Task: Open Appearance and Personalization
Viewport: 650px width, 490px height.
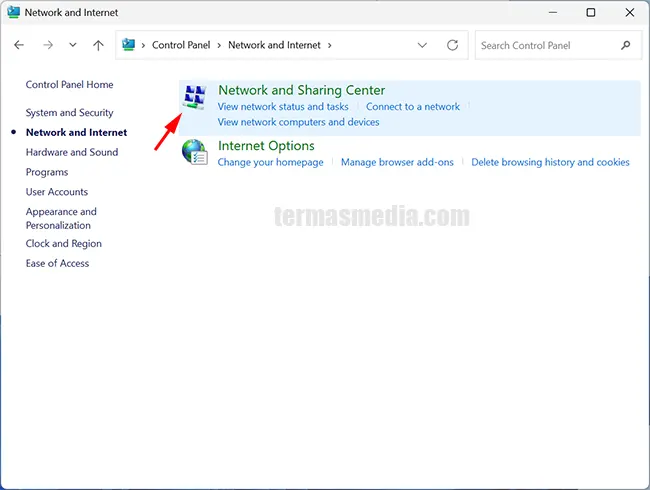Action: (61, 218)
